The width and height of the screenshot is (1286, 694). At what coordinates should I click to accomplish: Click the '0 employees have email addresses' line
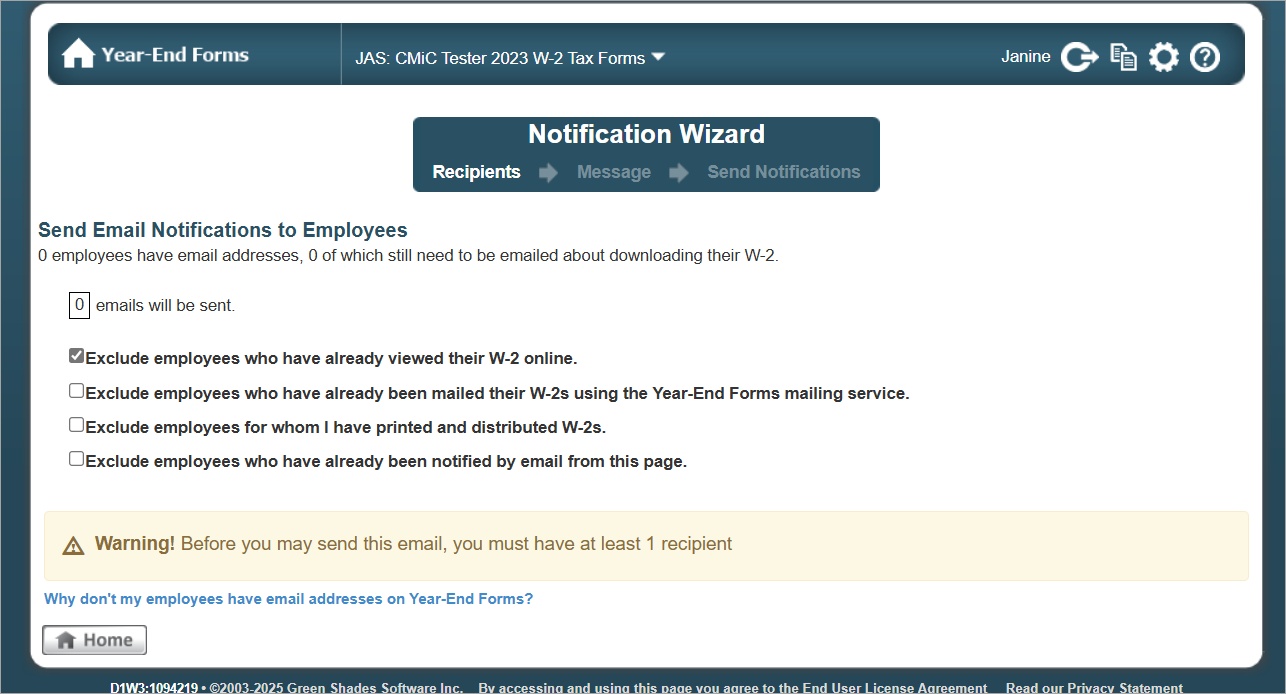pyautogui.click(x=408, y=256)
